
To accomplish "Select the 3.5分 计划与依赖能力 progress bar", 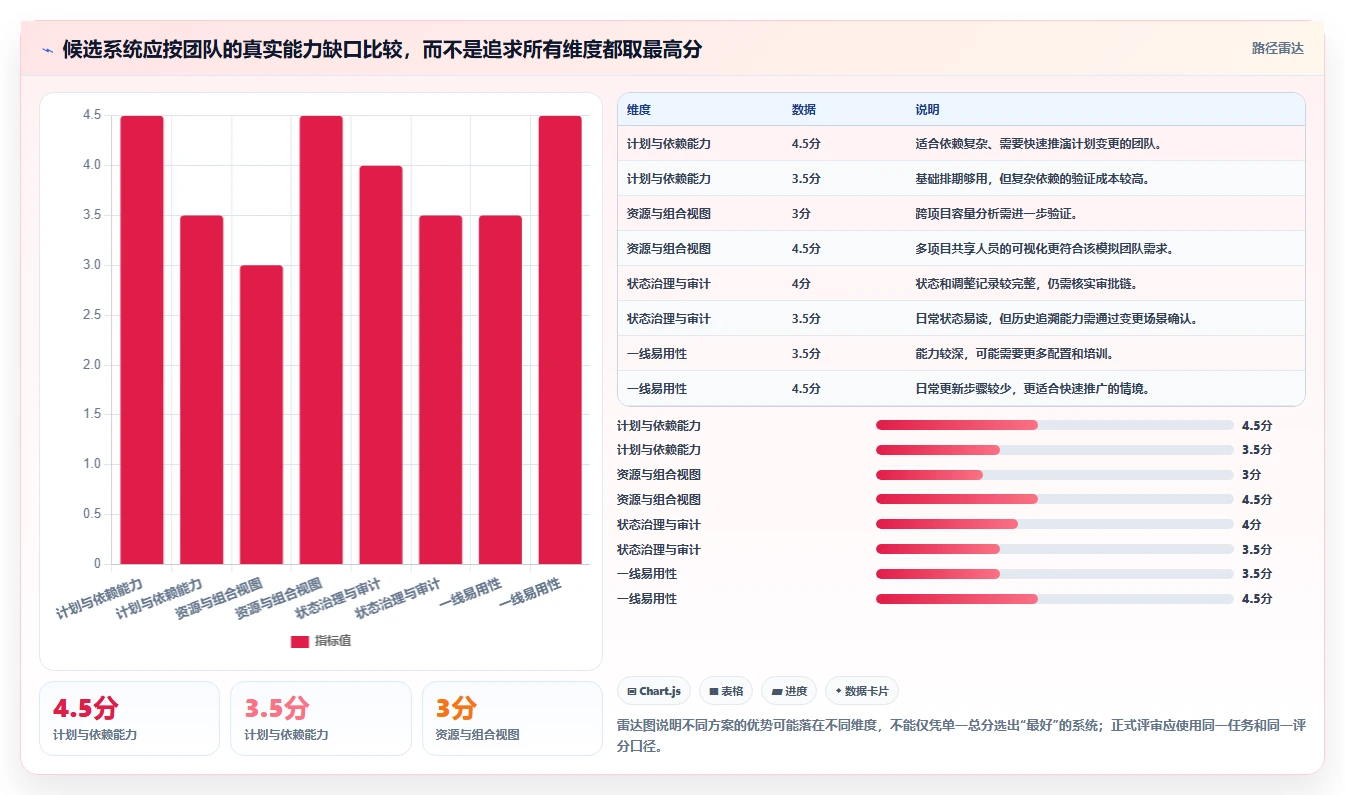I will (x=1054, y=450).
